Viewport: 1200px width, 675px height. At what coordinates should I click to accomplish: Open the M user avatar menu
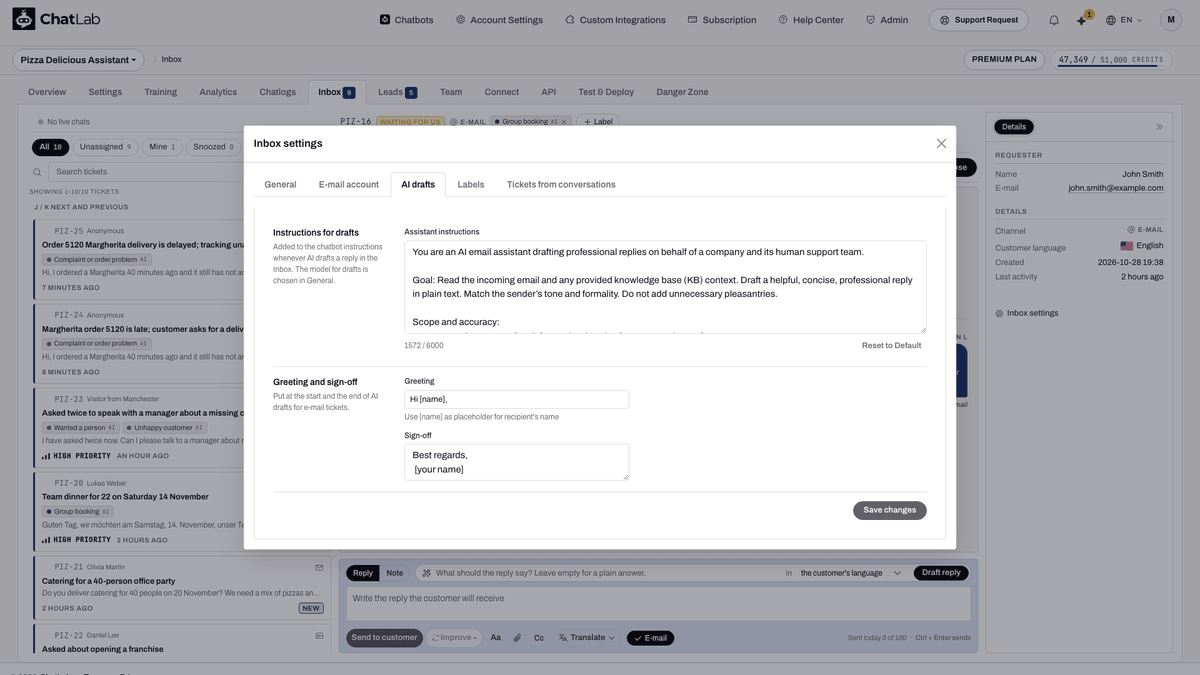[x=1170, y=20]
